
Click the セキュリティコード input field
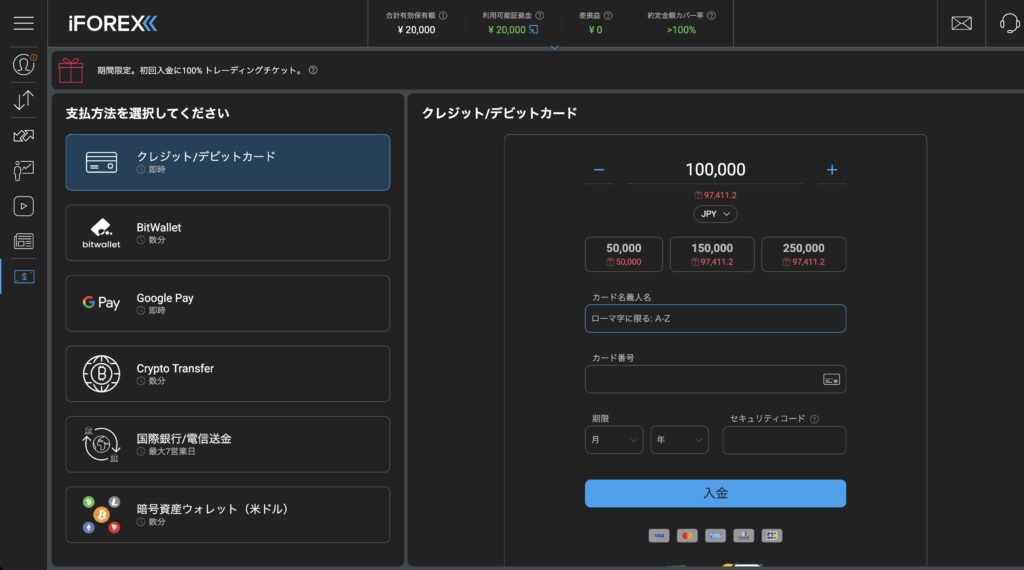[784, 440]
